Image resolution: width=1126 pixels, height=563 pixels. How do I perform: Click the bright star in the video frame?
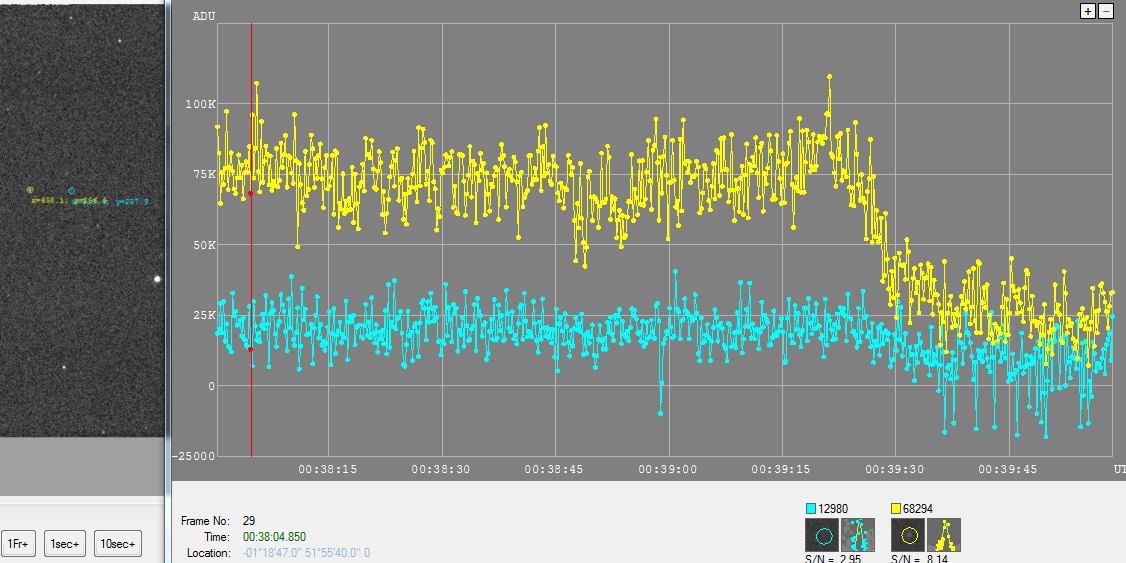point(156,280)
